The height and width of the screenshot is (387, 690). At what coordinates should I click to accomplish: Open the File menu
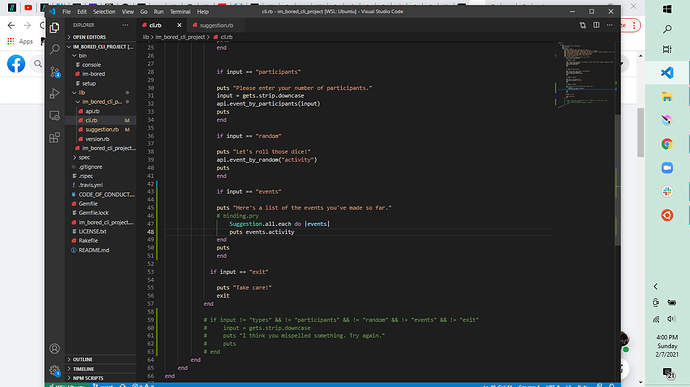coord(66,11)
